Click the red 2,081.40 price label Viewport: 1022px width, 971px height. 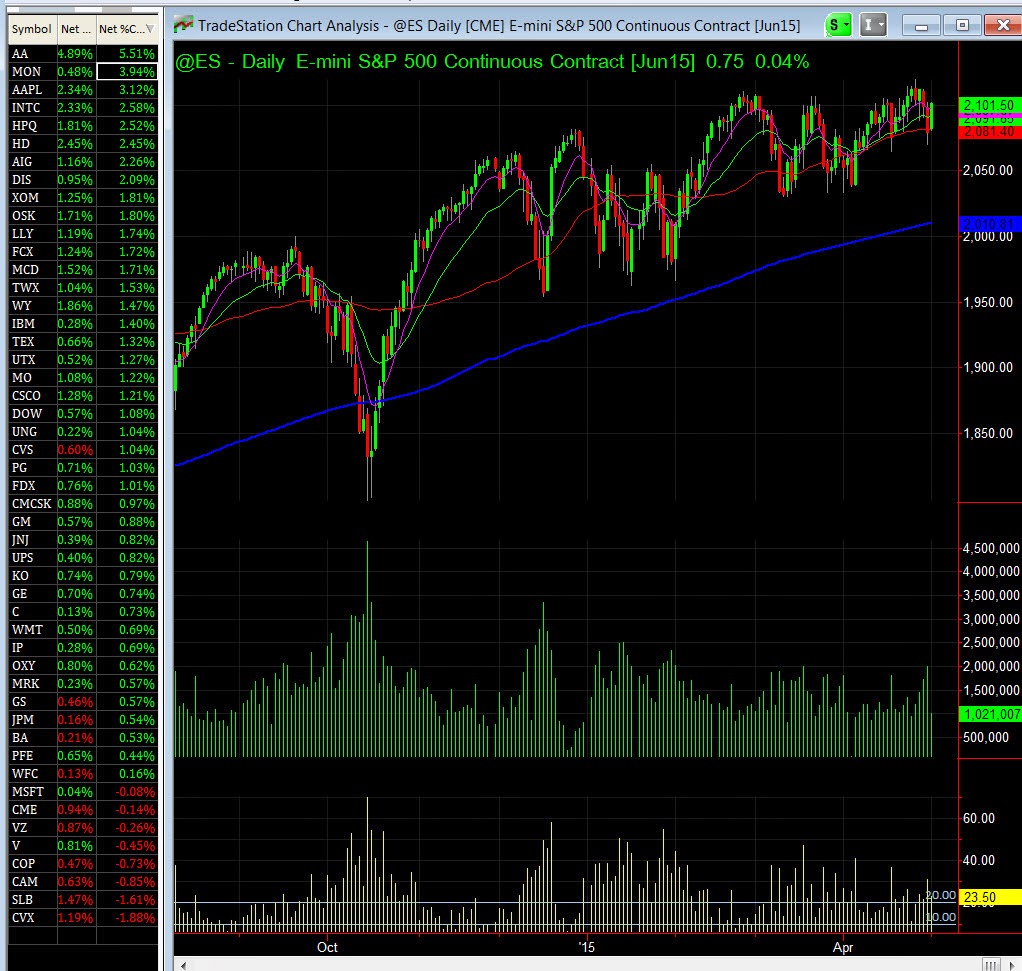[x=989, y=132]
